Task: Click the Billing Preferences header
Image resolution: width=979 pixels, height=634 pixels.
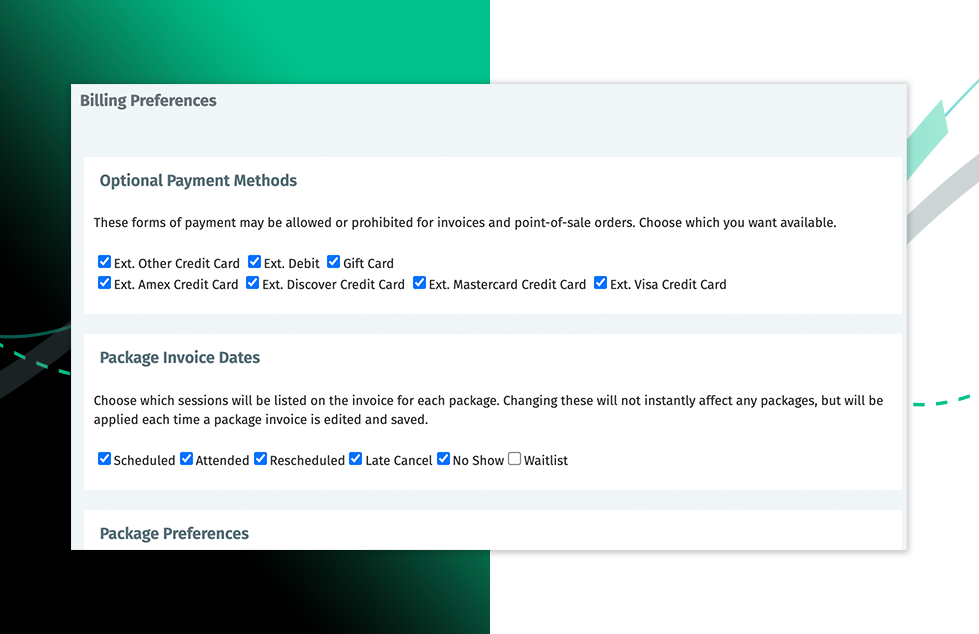Action: click(x=148, y=100)
